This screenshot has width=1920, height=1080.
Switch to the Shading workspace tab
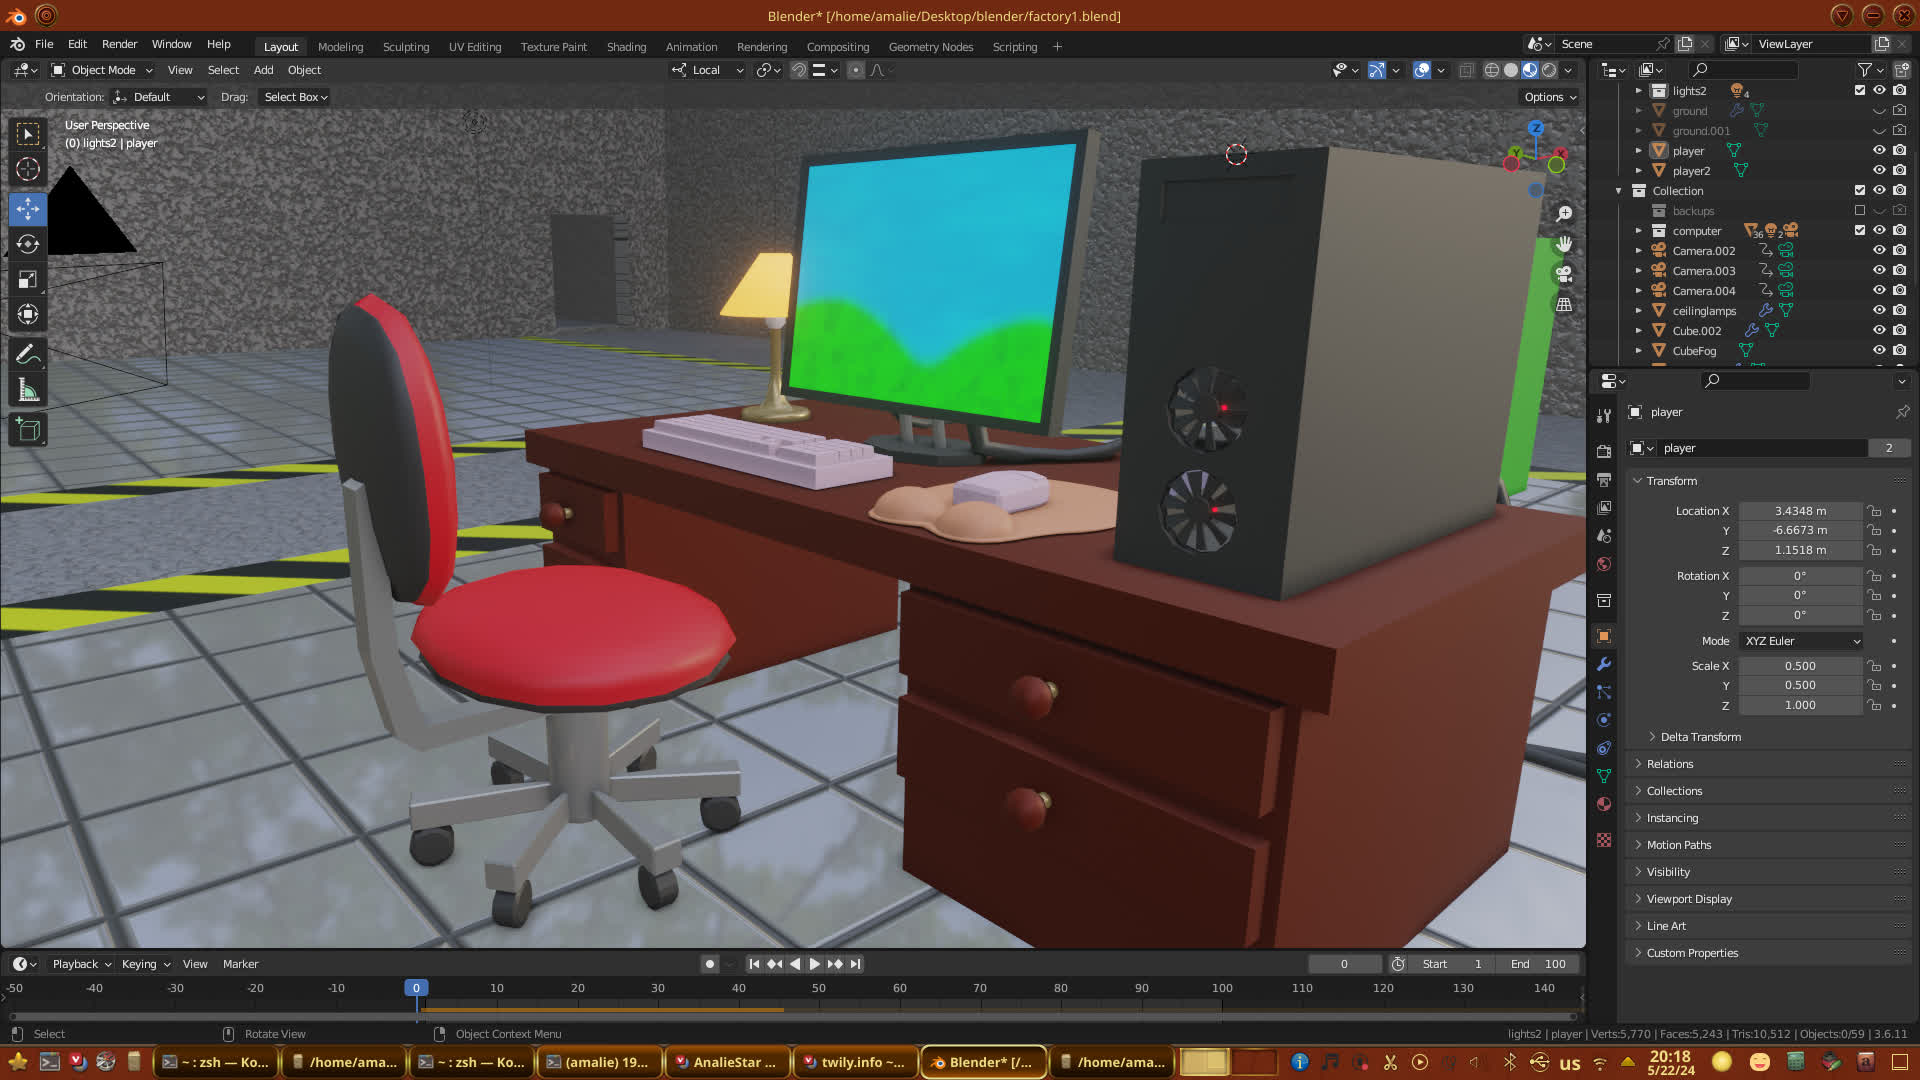pos(626,47)
